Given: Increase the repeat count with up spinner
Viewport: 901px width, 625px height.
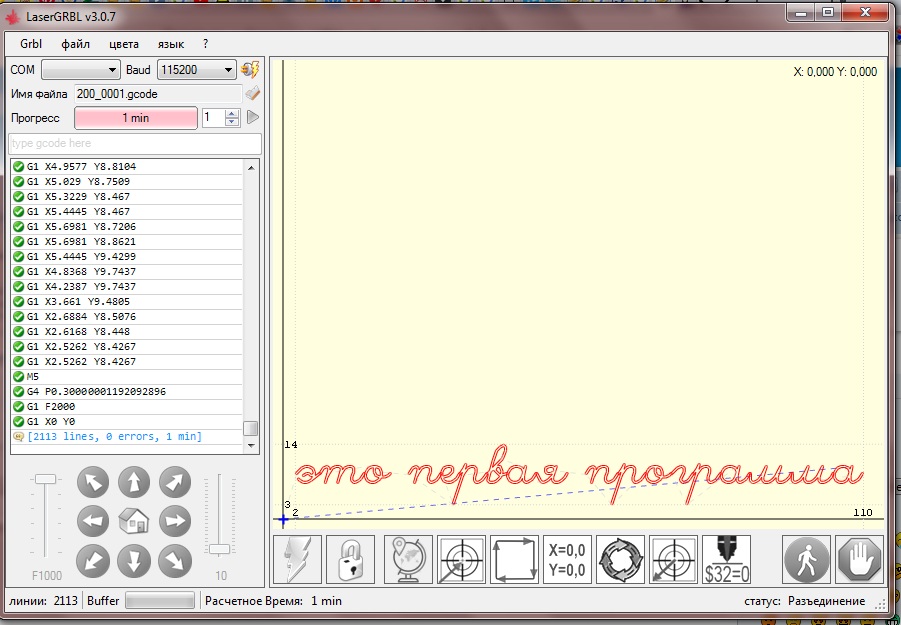Looking at the screenshot, I should pos(232,113).
